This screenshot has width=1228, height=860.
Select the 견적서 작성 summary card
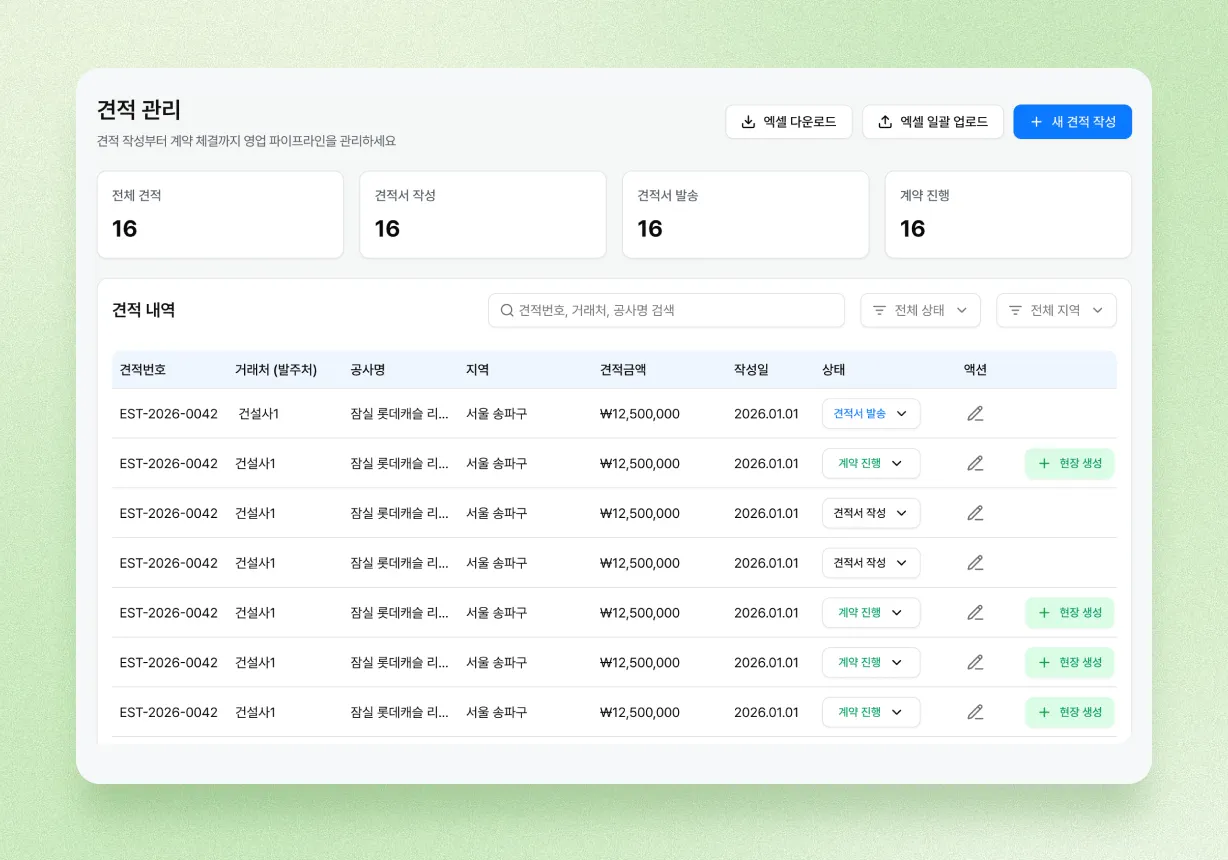pyautogui.click(x=483, y=215)
